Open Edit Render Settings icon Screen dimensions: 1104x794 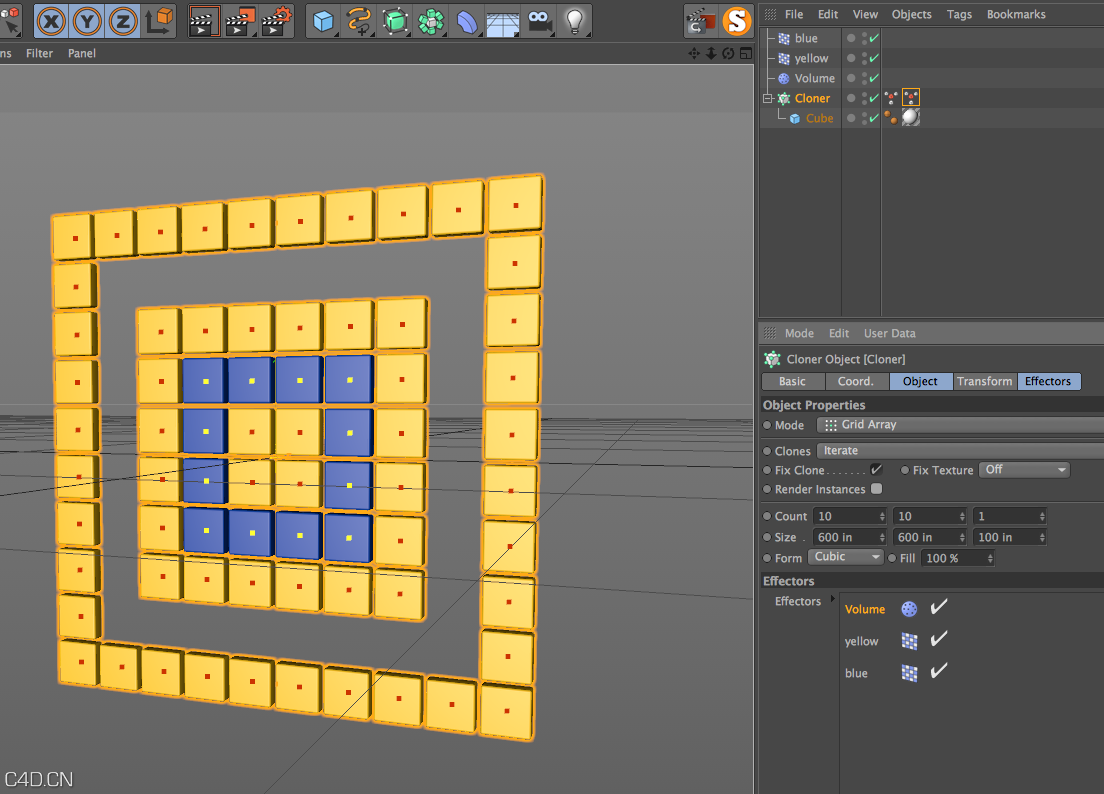point(276,21)
